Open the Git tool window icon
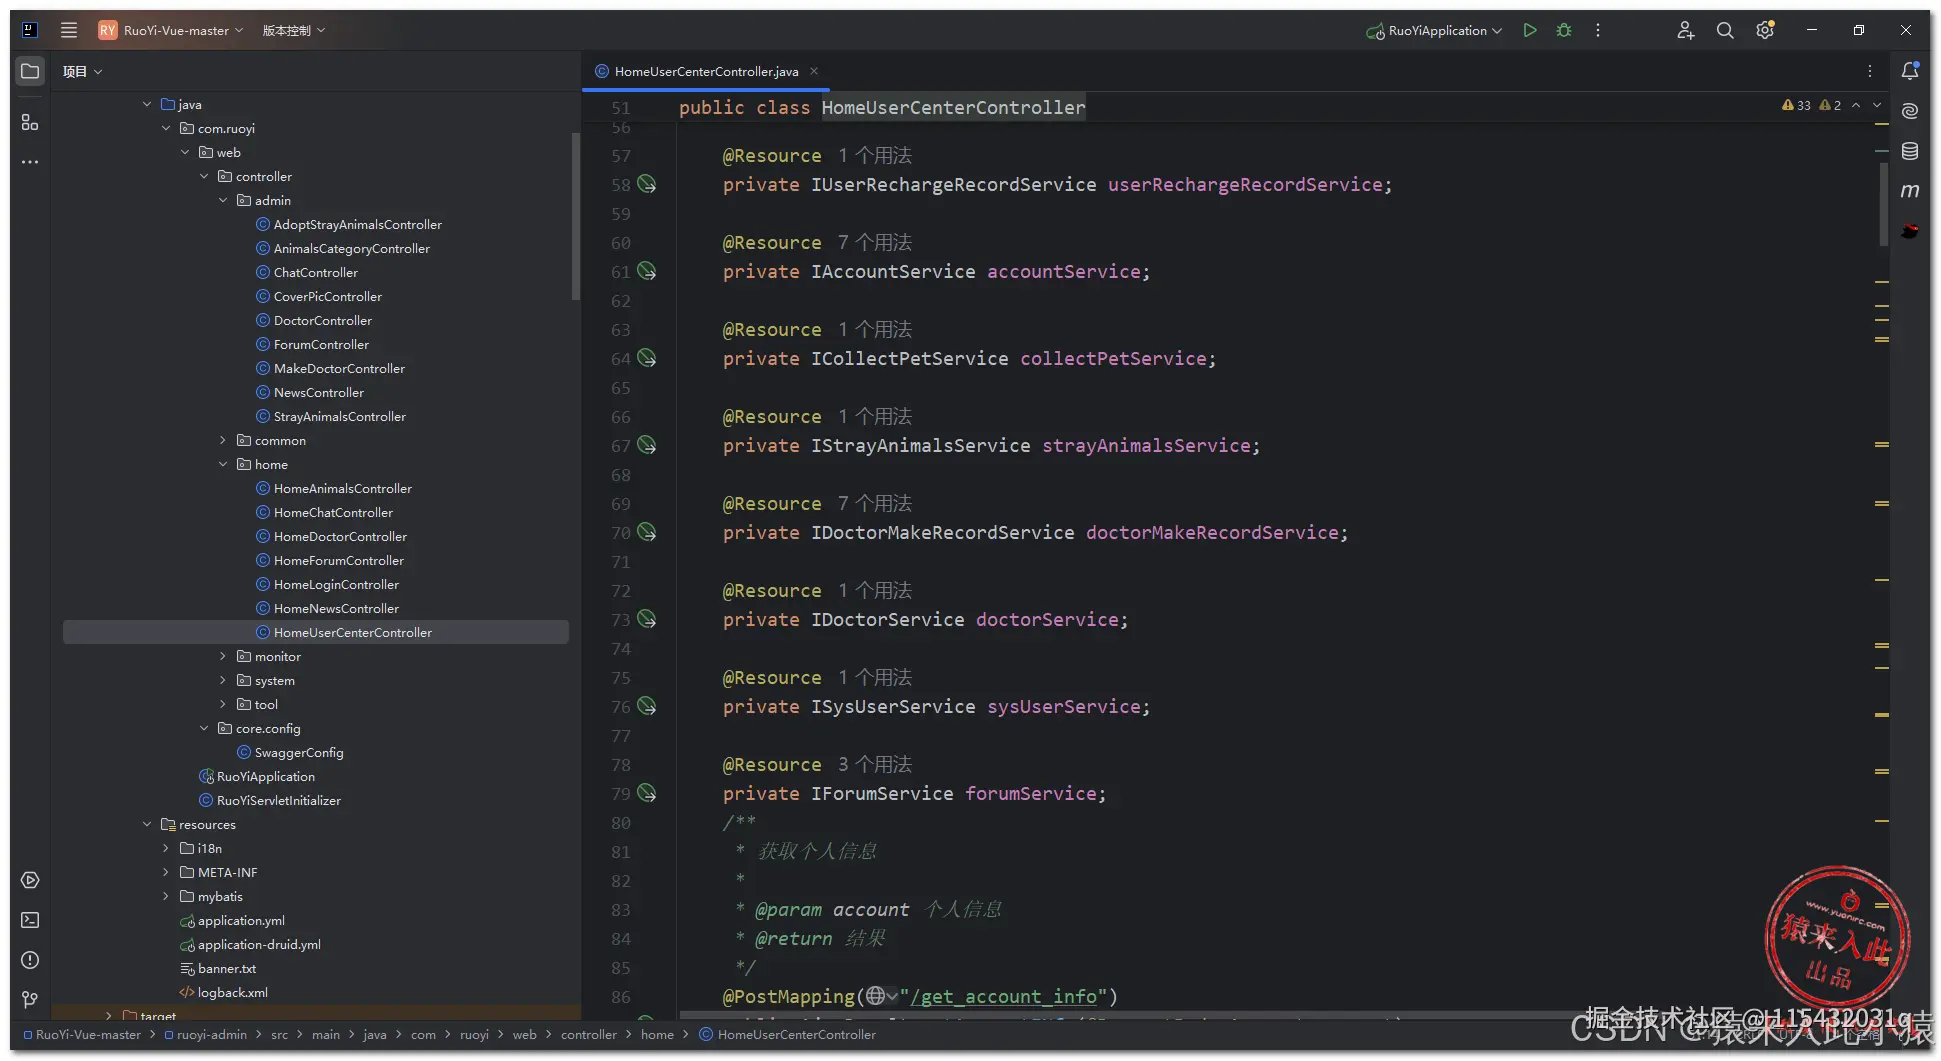 (30, 999)
